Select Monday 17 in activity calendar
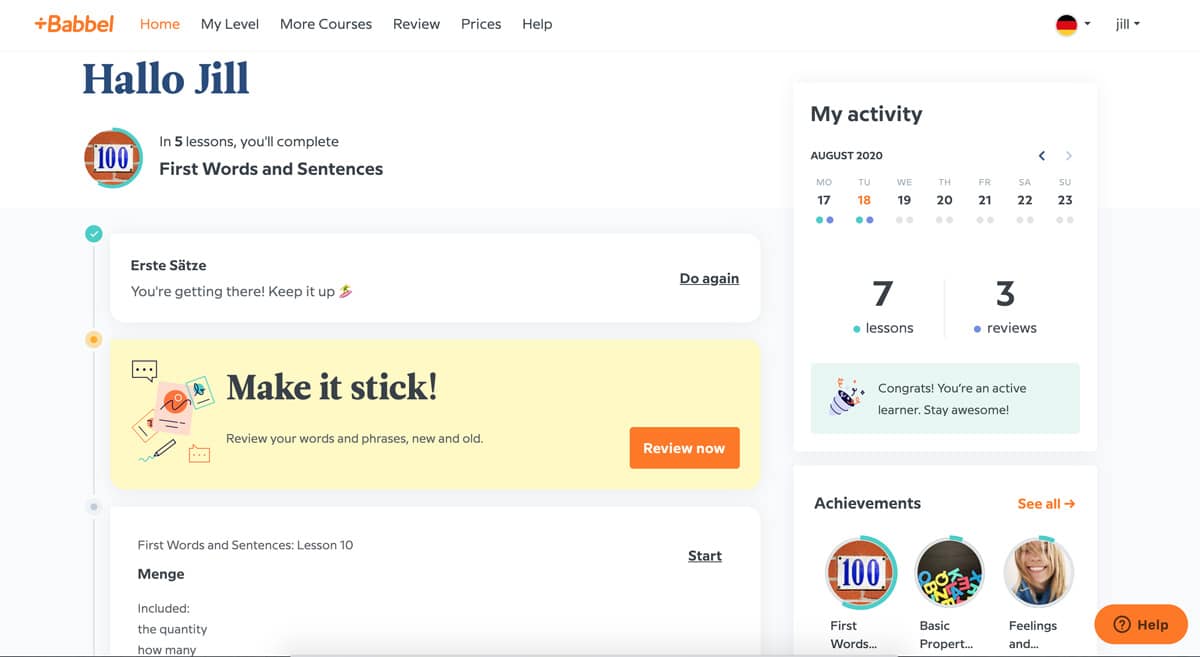 point(824,201)
